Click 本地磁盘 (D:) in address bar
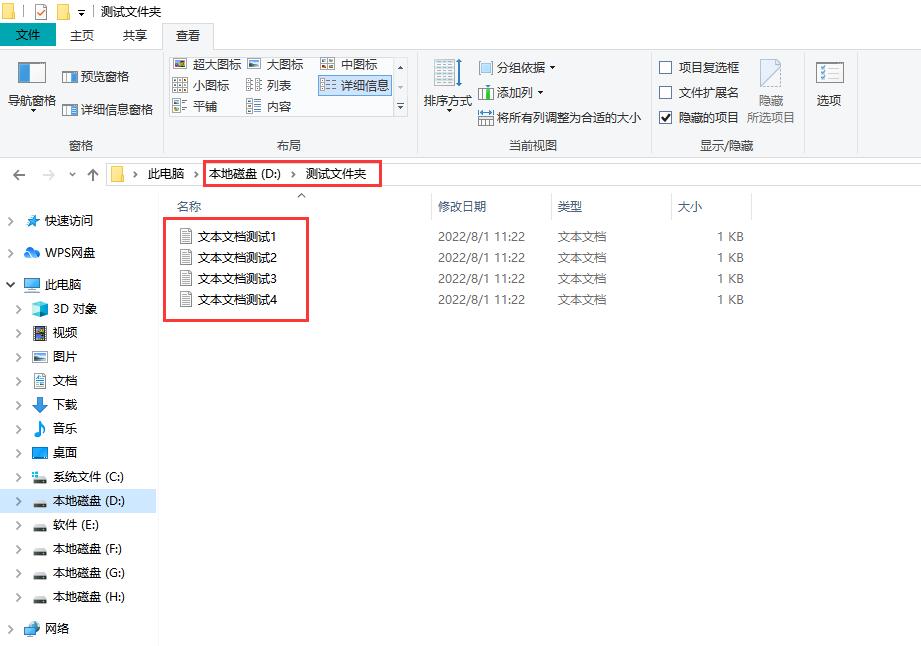 (x=245, y=174)
